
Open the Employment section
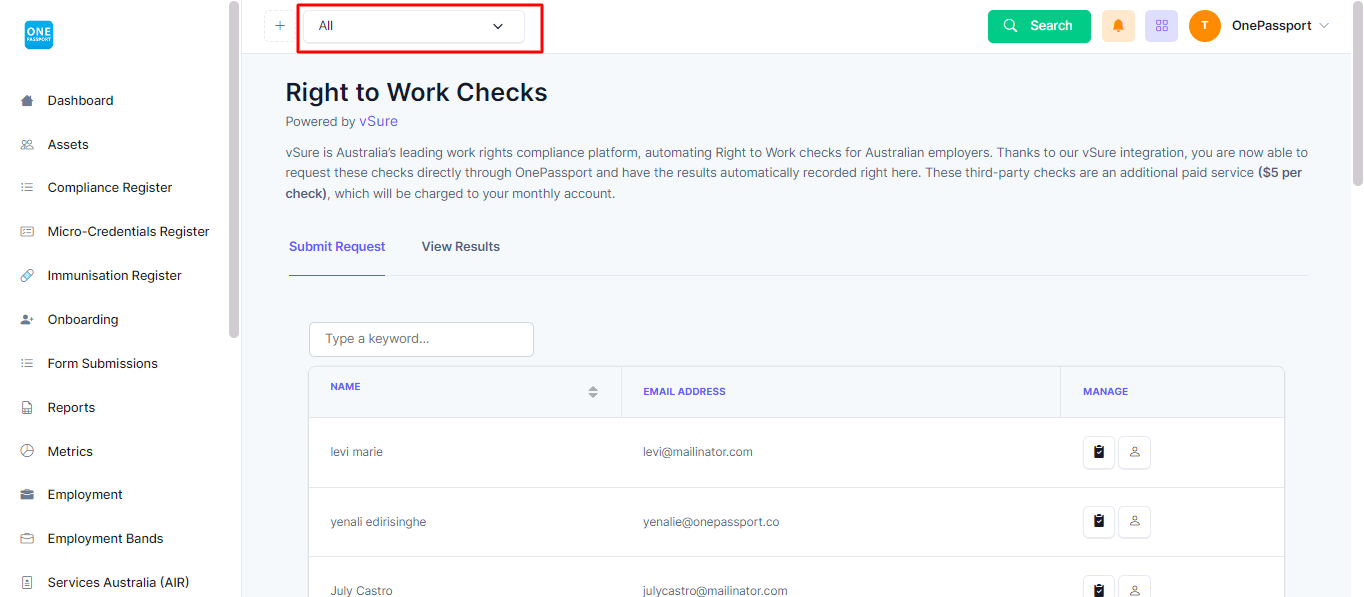click(85, 494)
